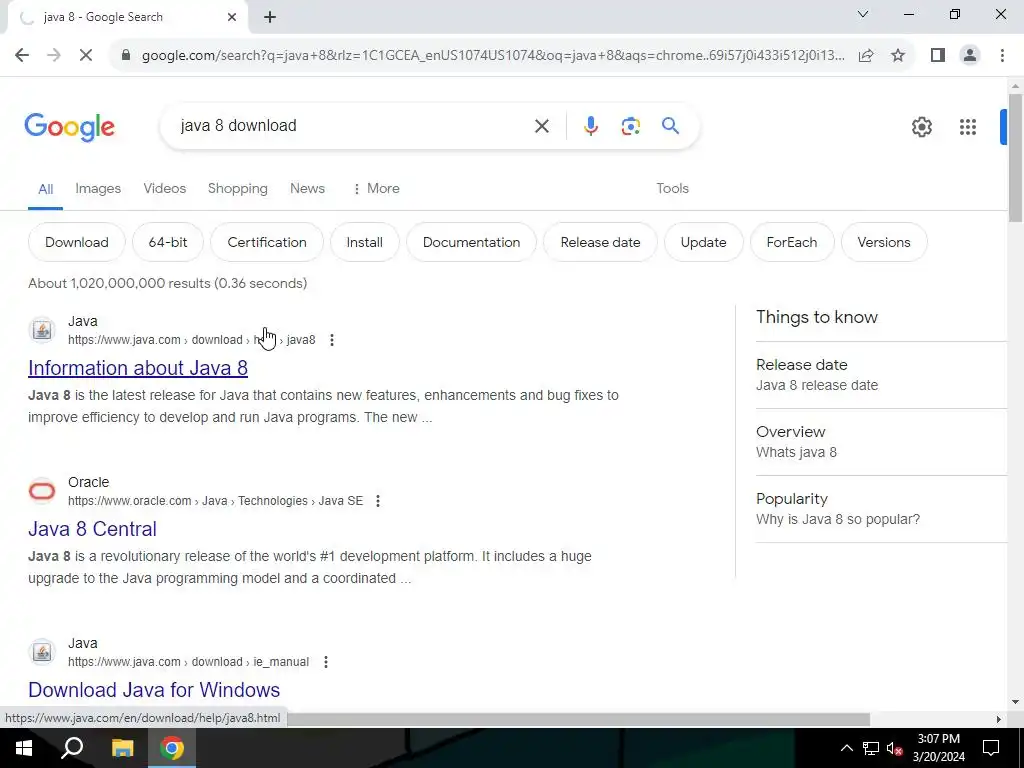1024x768 pixels.
Task: Bookmark this page with the star icon
Action: [898, 56]
